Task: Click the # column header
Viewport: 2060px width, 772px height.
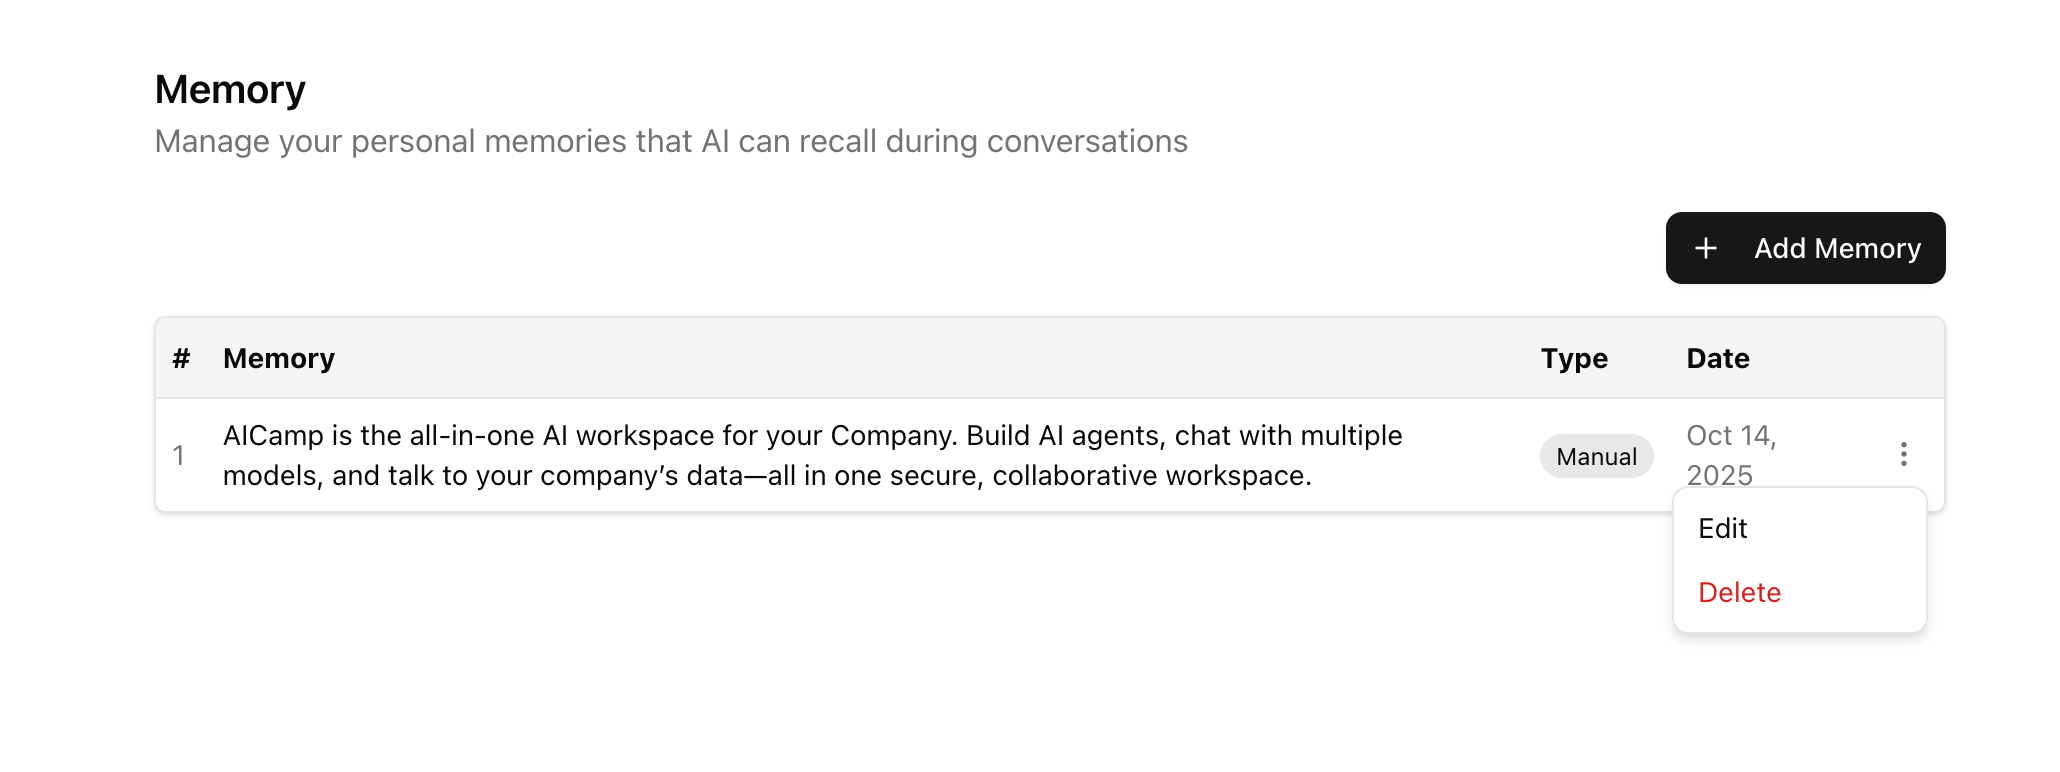Action: click(181, 358)
